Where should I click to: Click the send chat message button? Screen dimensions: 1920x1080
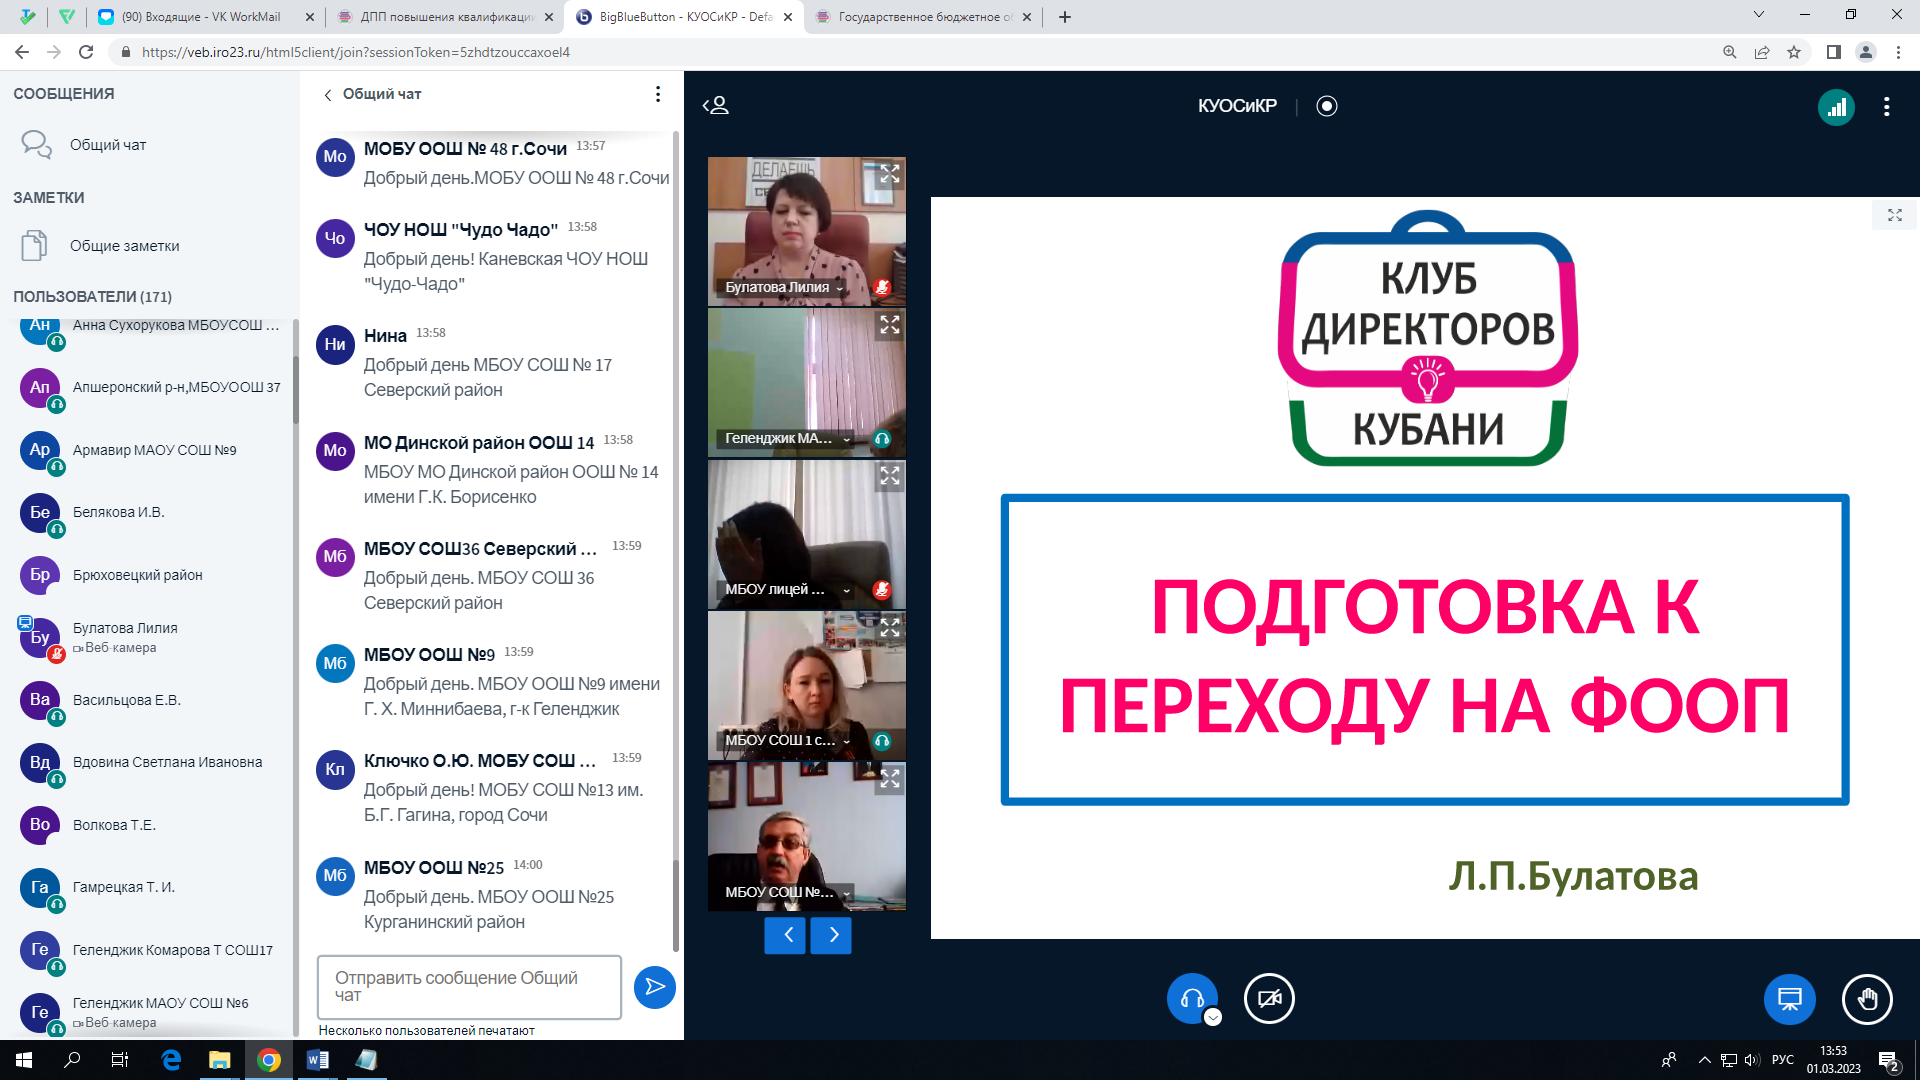pos(654,987)
